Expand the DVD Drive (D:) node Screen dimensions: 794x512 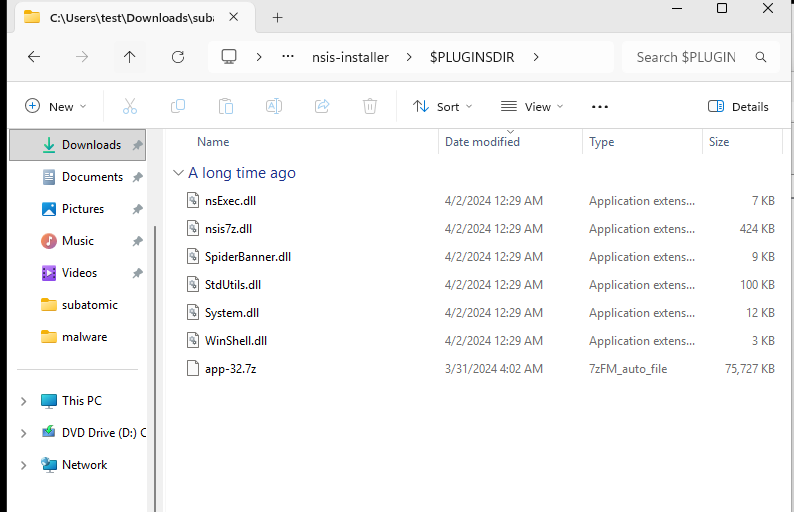pos(23,433)
